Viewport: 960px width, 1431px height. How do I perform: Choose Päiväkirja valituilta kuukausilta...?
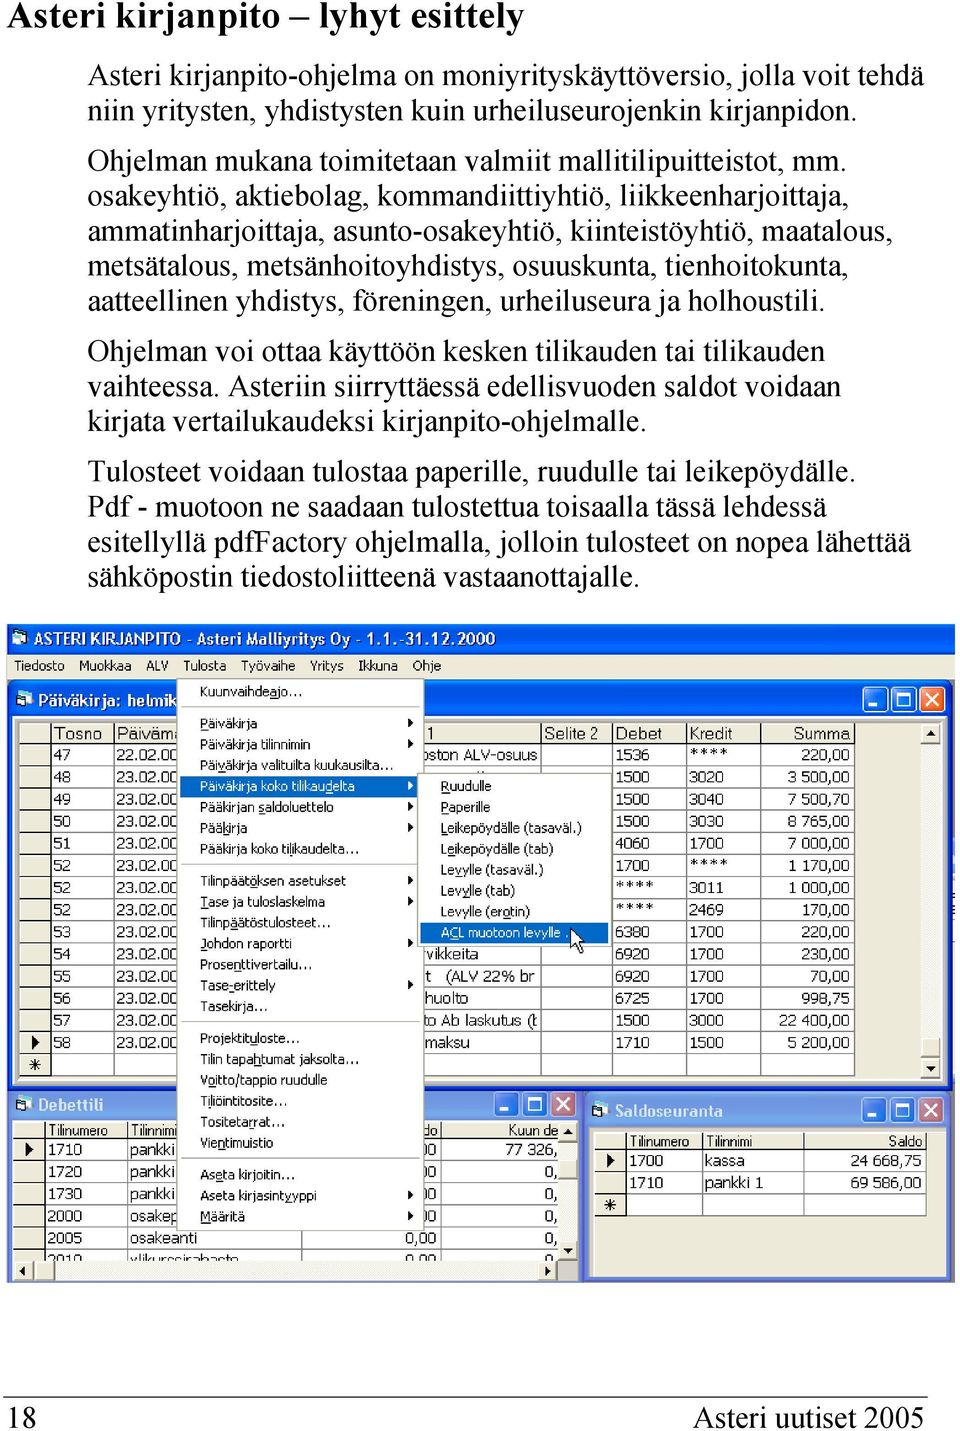[x=299, y=765]
